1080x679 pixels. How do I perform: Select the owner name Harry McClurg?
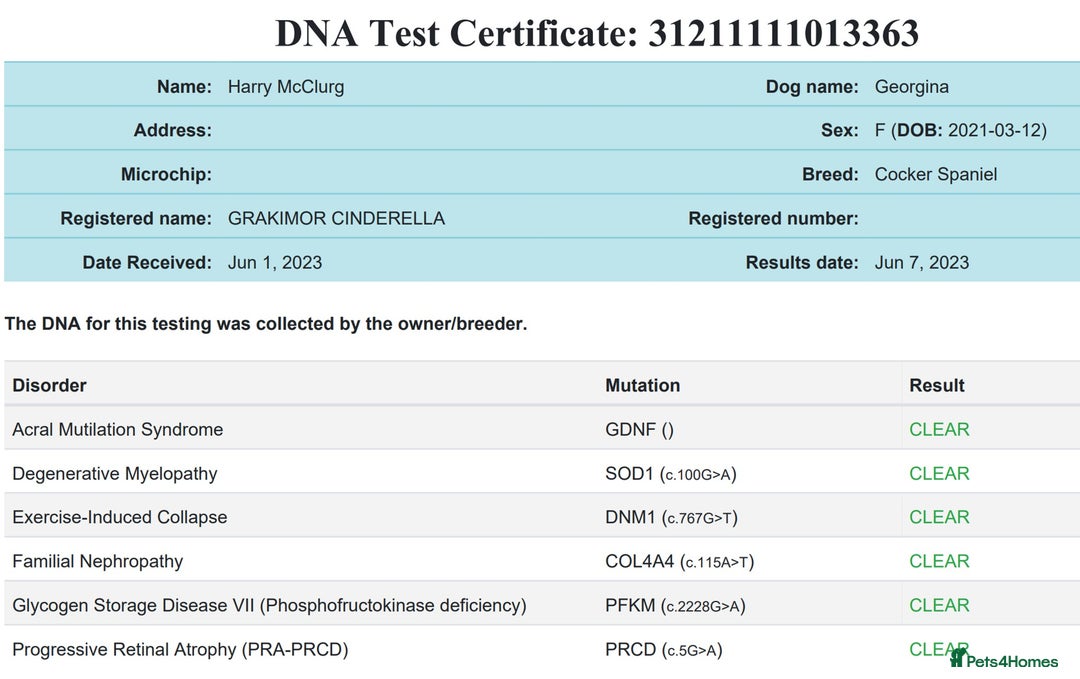point(286,87)
